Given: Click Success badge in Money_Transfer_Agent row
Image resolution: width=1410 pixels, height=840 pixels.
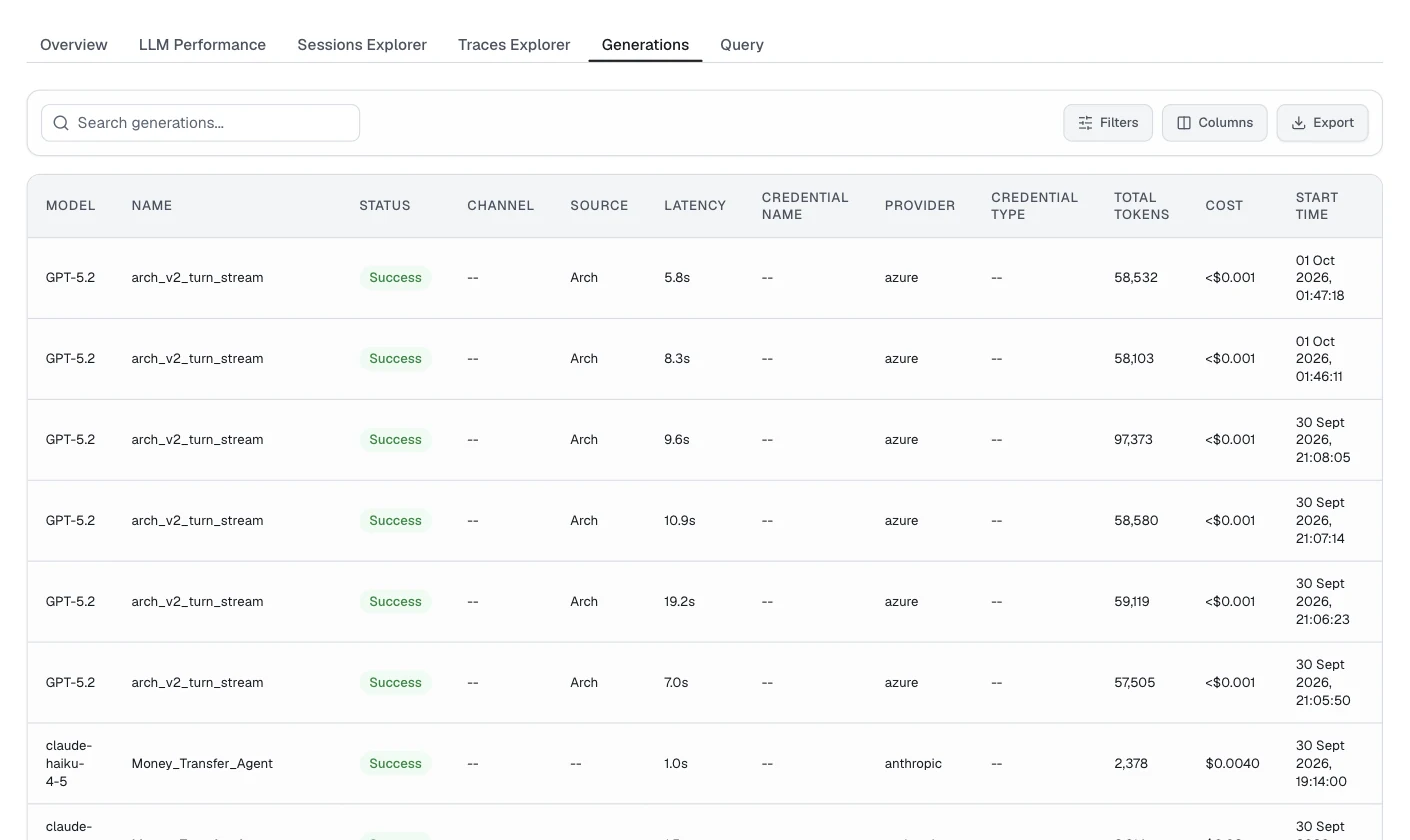Looking at the screenshot, I should pyautogui.click(x=395, y=764).
